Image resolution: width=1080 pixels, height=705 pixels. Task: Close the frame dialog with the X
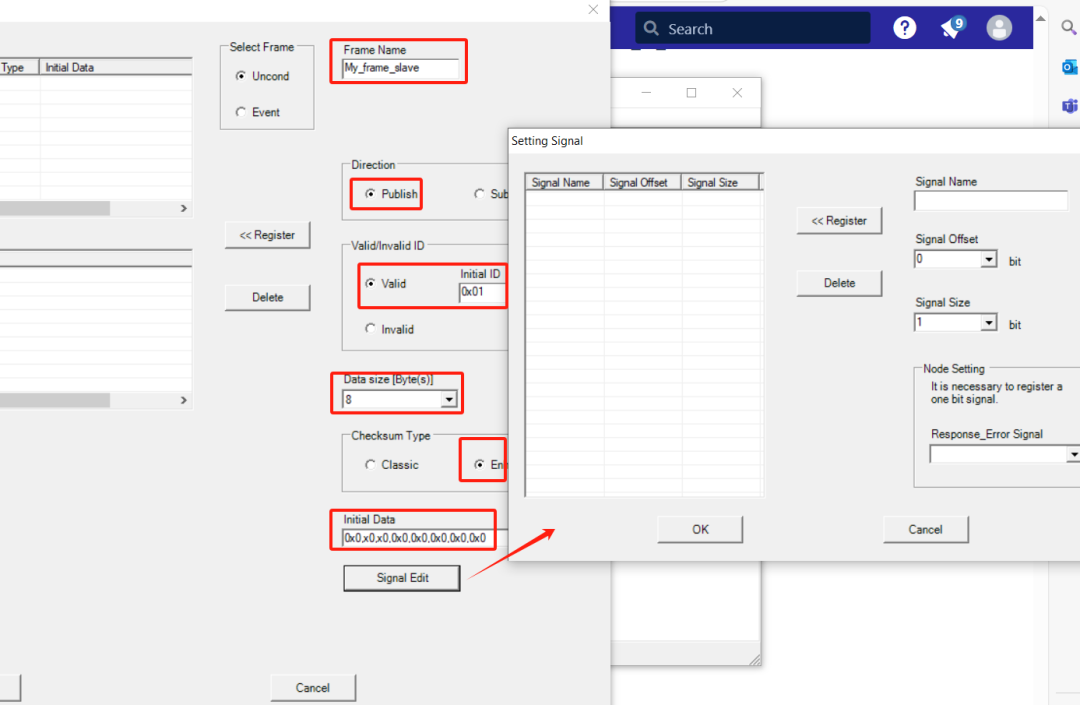pos(593,10)
